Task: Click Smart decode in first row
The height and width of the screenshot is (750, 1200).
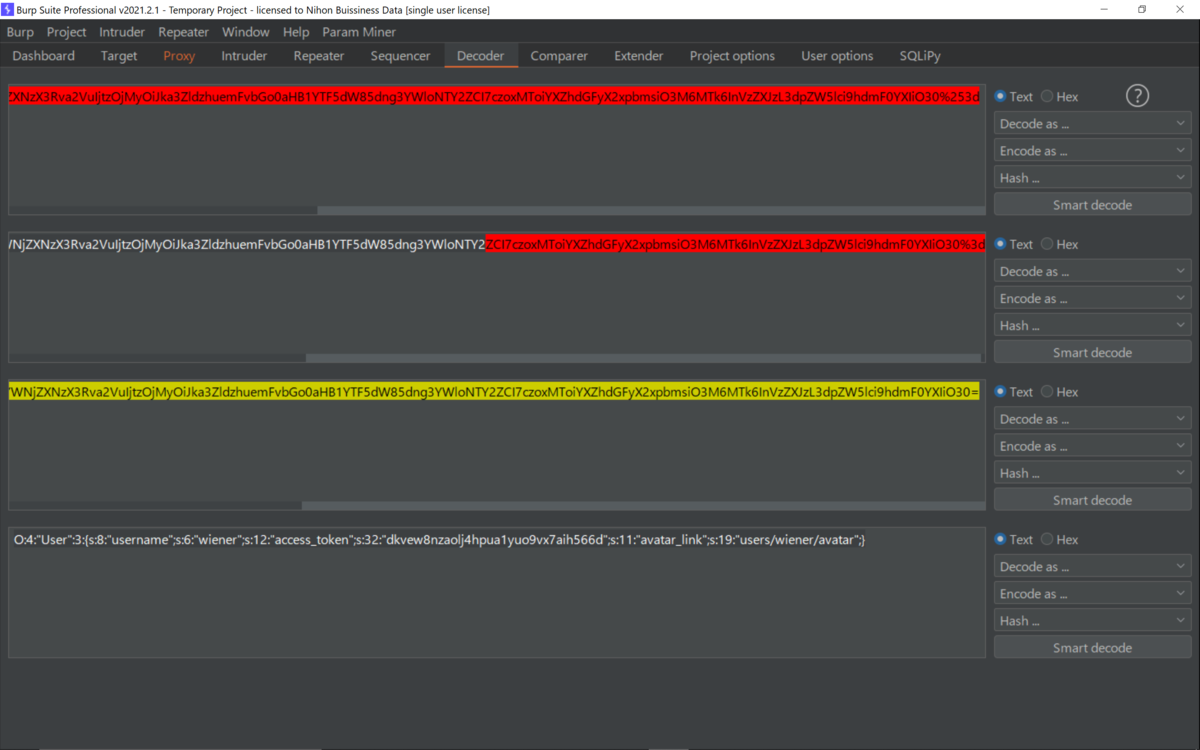Action: pyautogui.click(x=1092, y=205)
